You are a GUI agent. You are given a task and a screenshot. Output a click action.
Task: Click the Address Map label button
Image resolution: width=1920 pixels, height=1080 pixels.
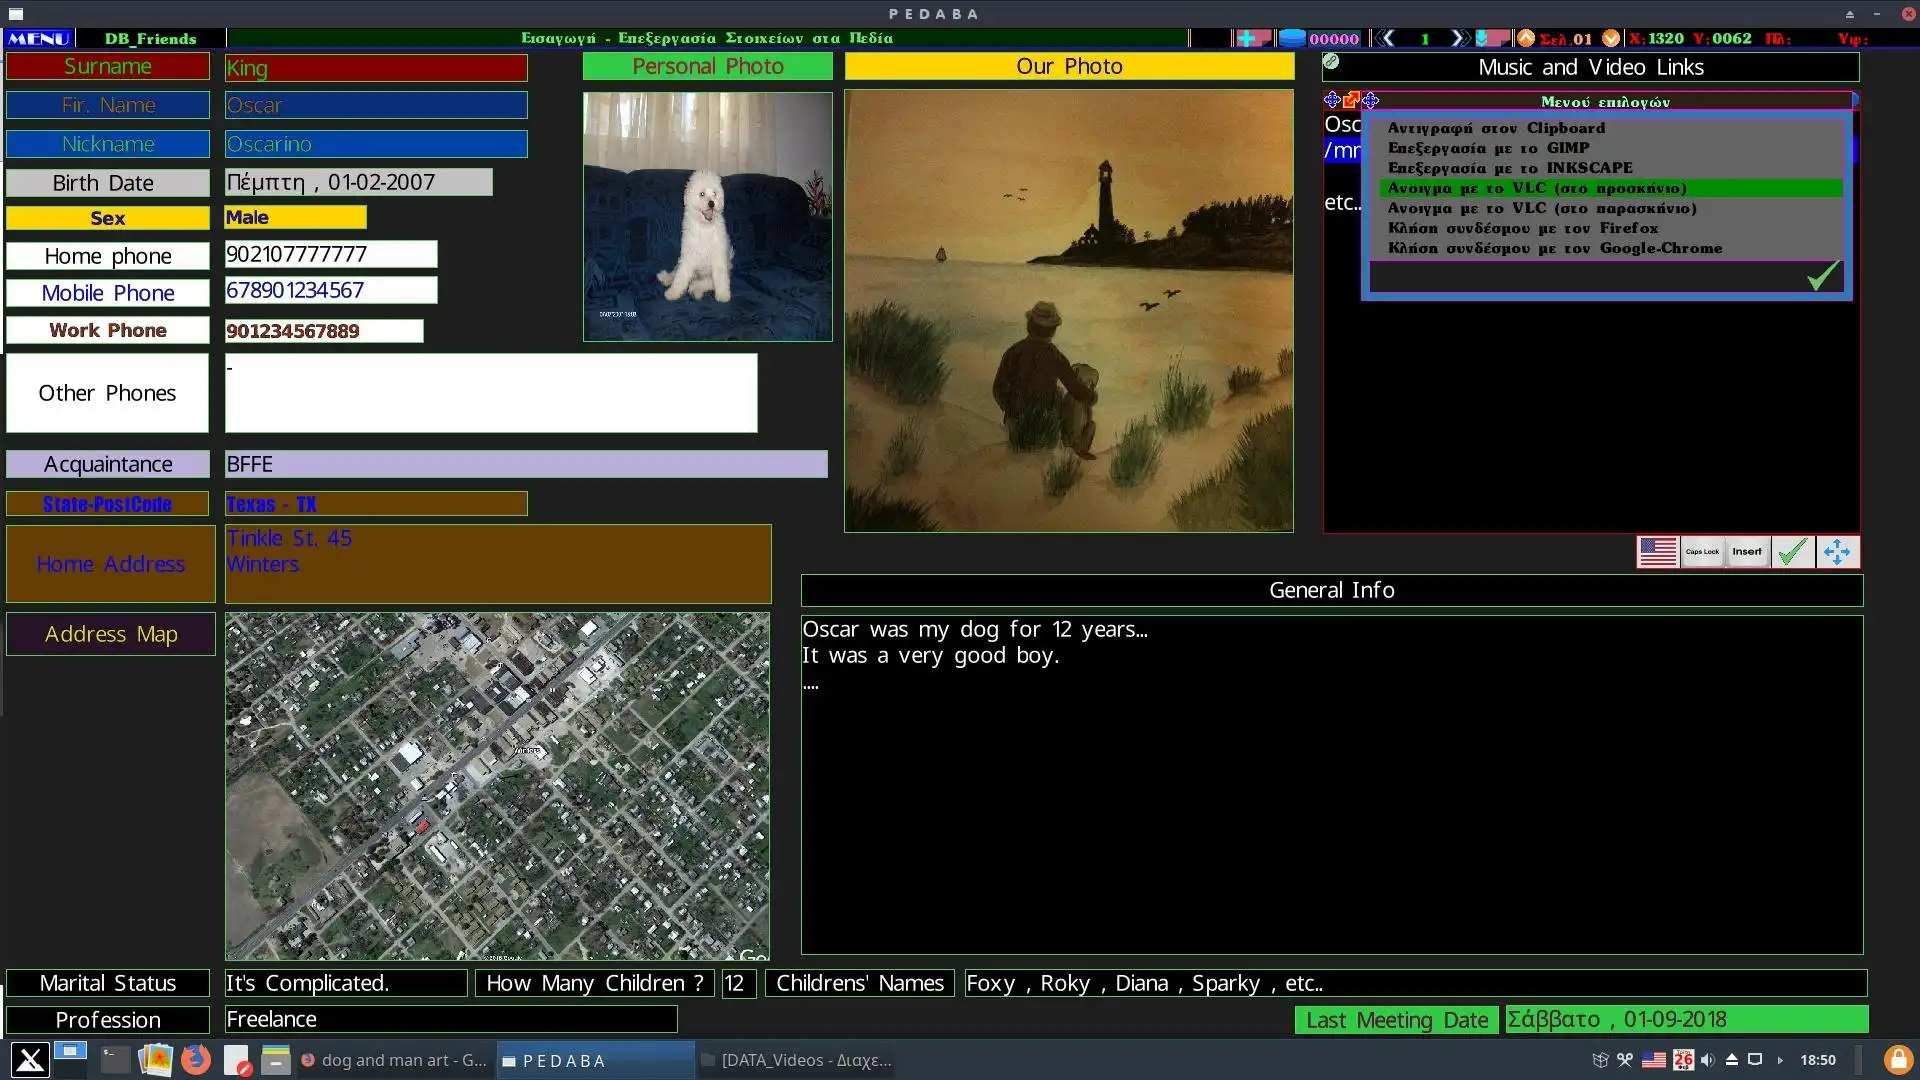pos(111,634)
